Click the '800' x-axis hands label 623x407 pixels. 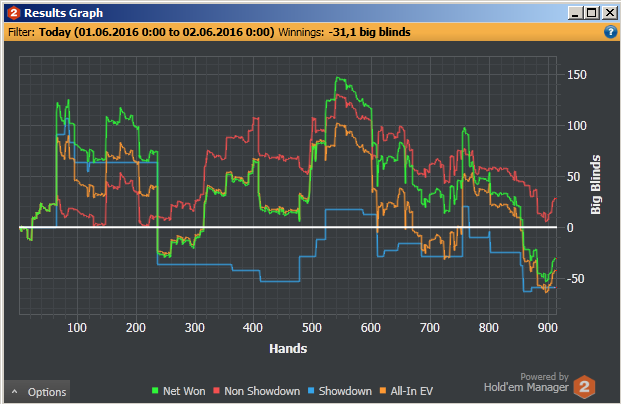489,328
